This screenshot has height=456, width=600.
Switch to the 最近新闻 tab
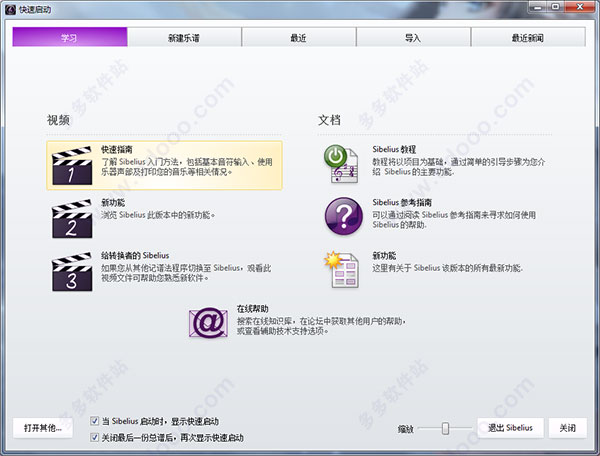(x=528, y=37)
